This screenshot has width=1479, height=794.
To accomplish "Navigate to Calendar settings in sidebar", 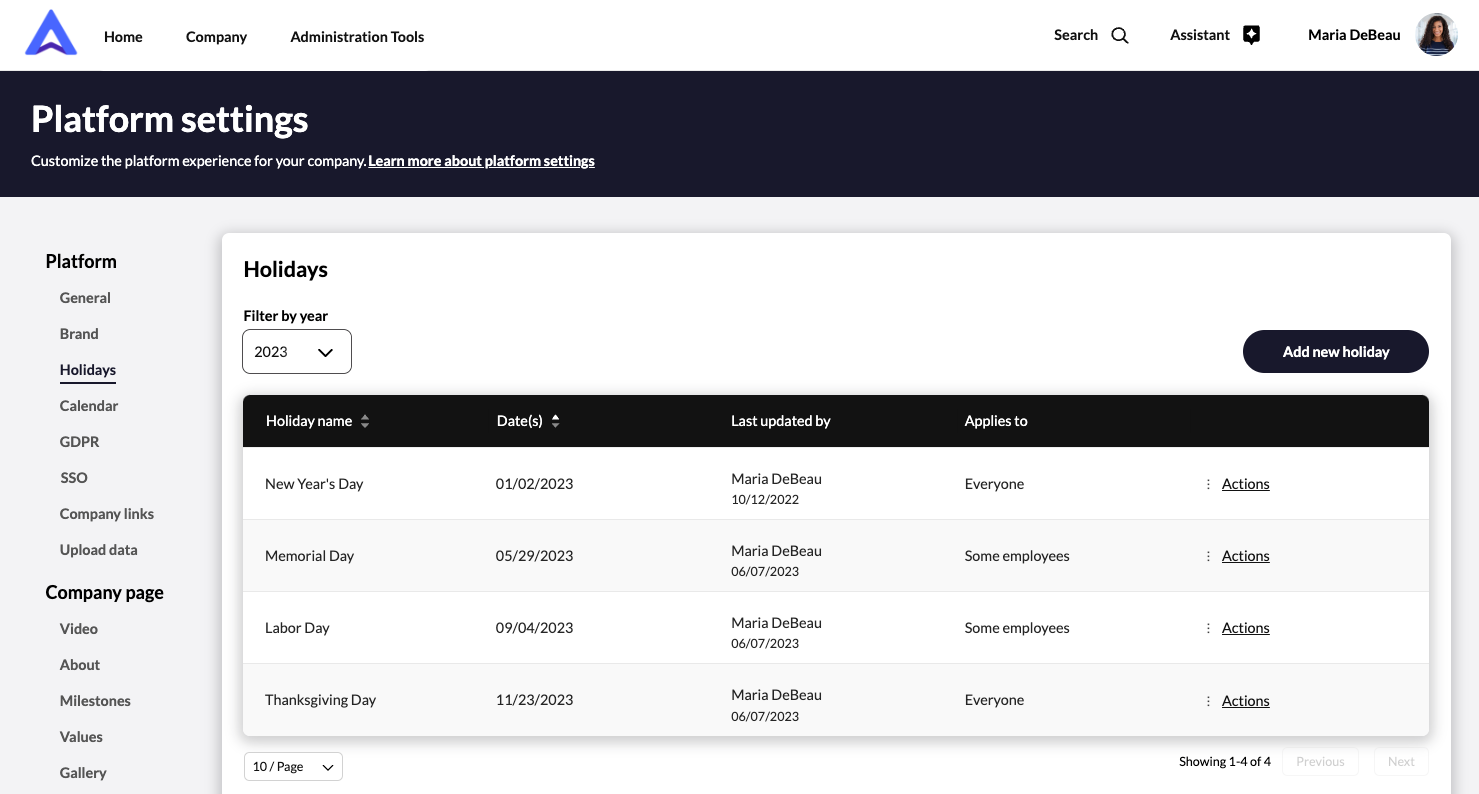I will tap(89, 406).
